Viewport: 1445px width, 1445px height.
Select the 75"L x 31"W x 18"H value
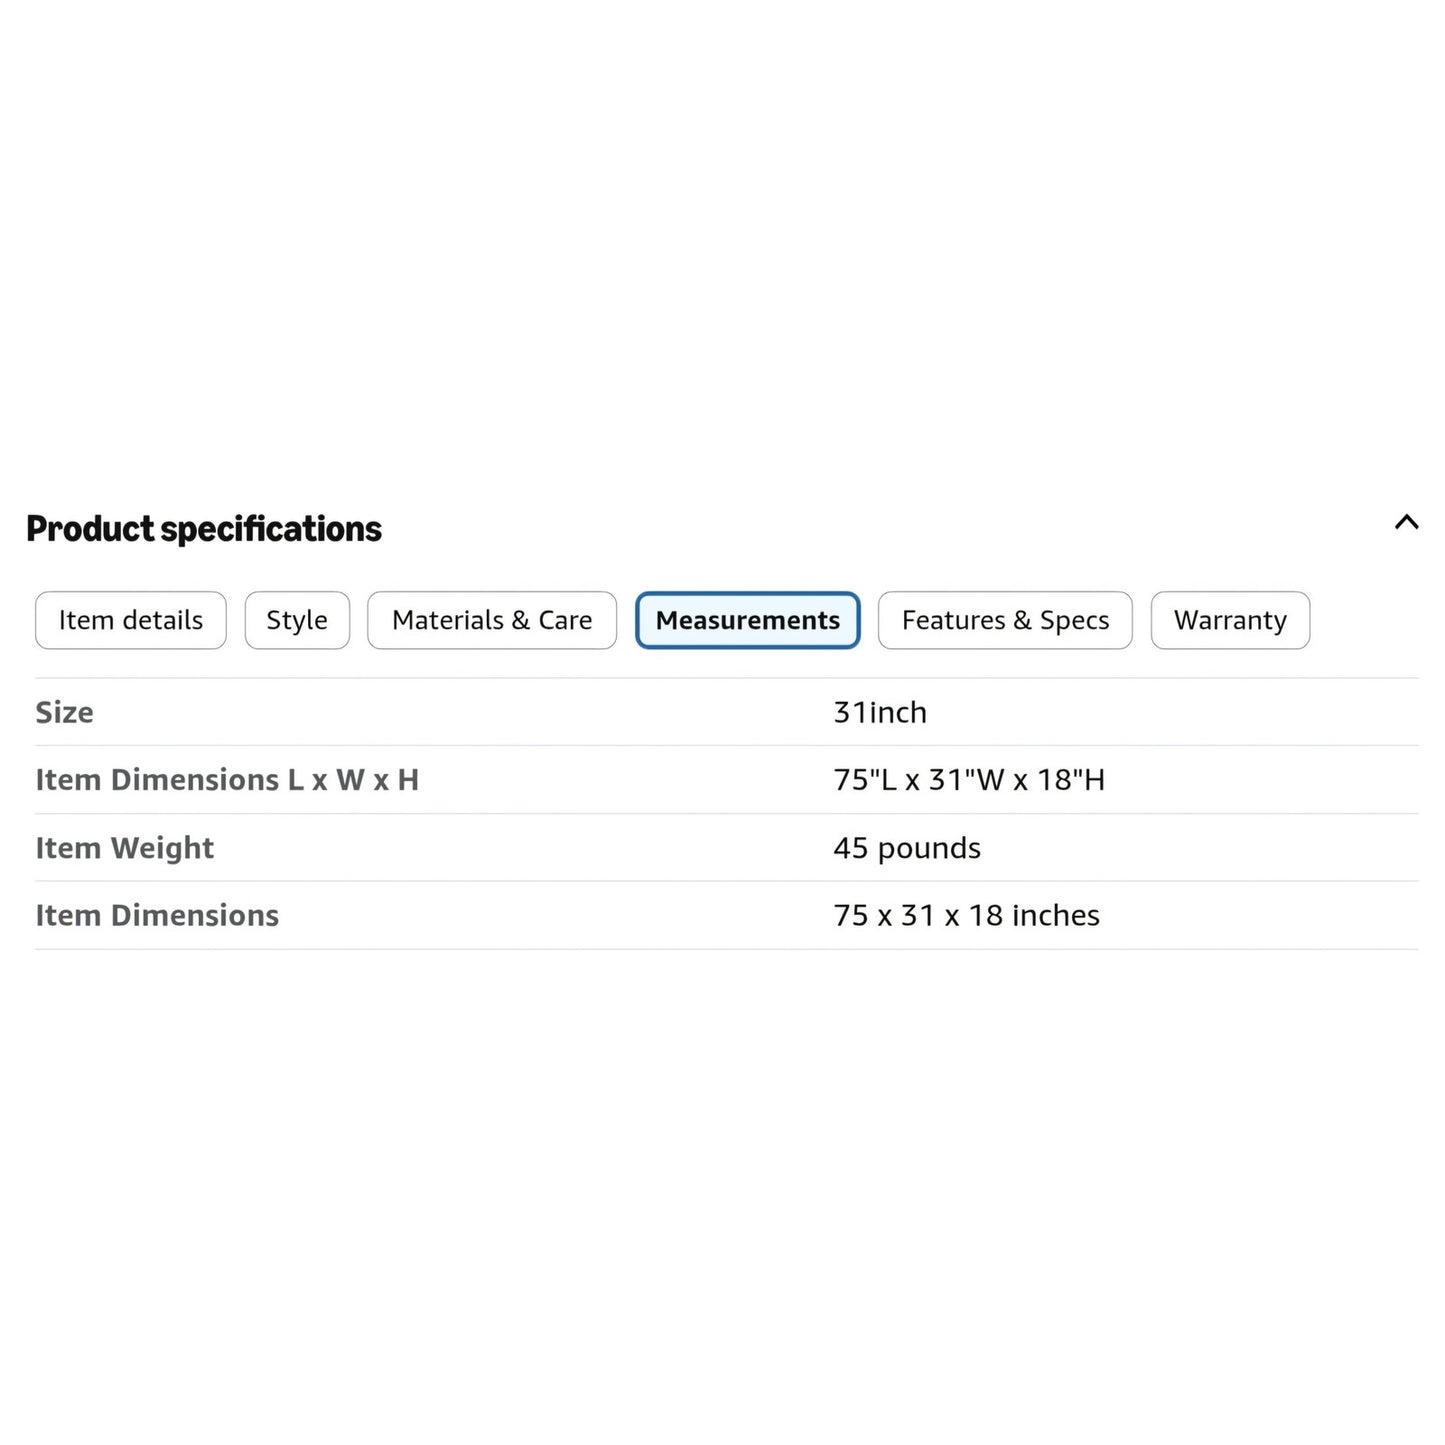[969, 780]
